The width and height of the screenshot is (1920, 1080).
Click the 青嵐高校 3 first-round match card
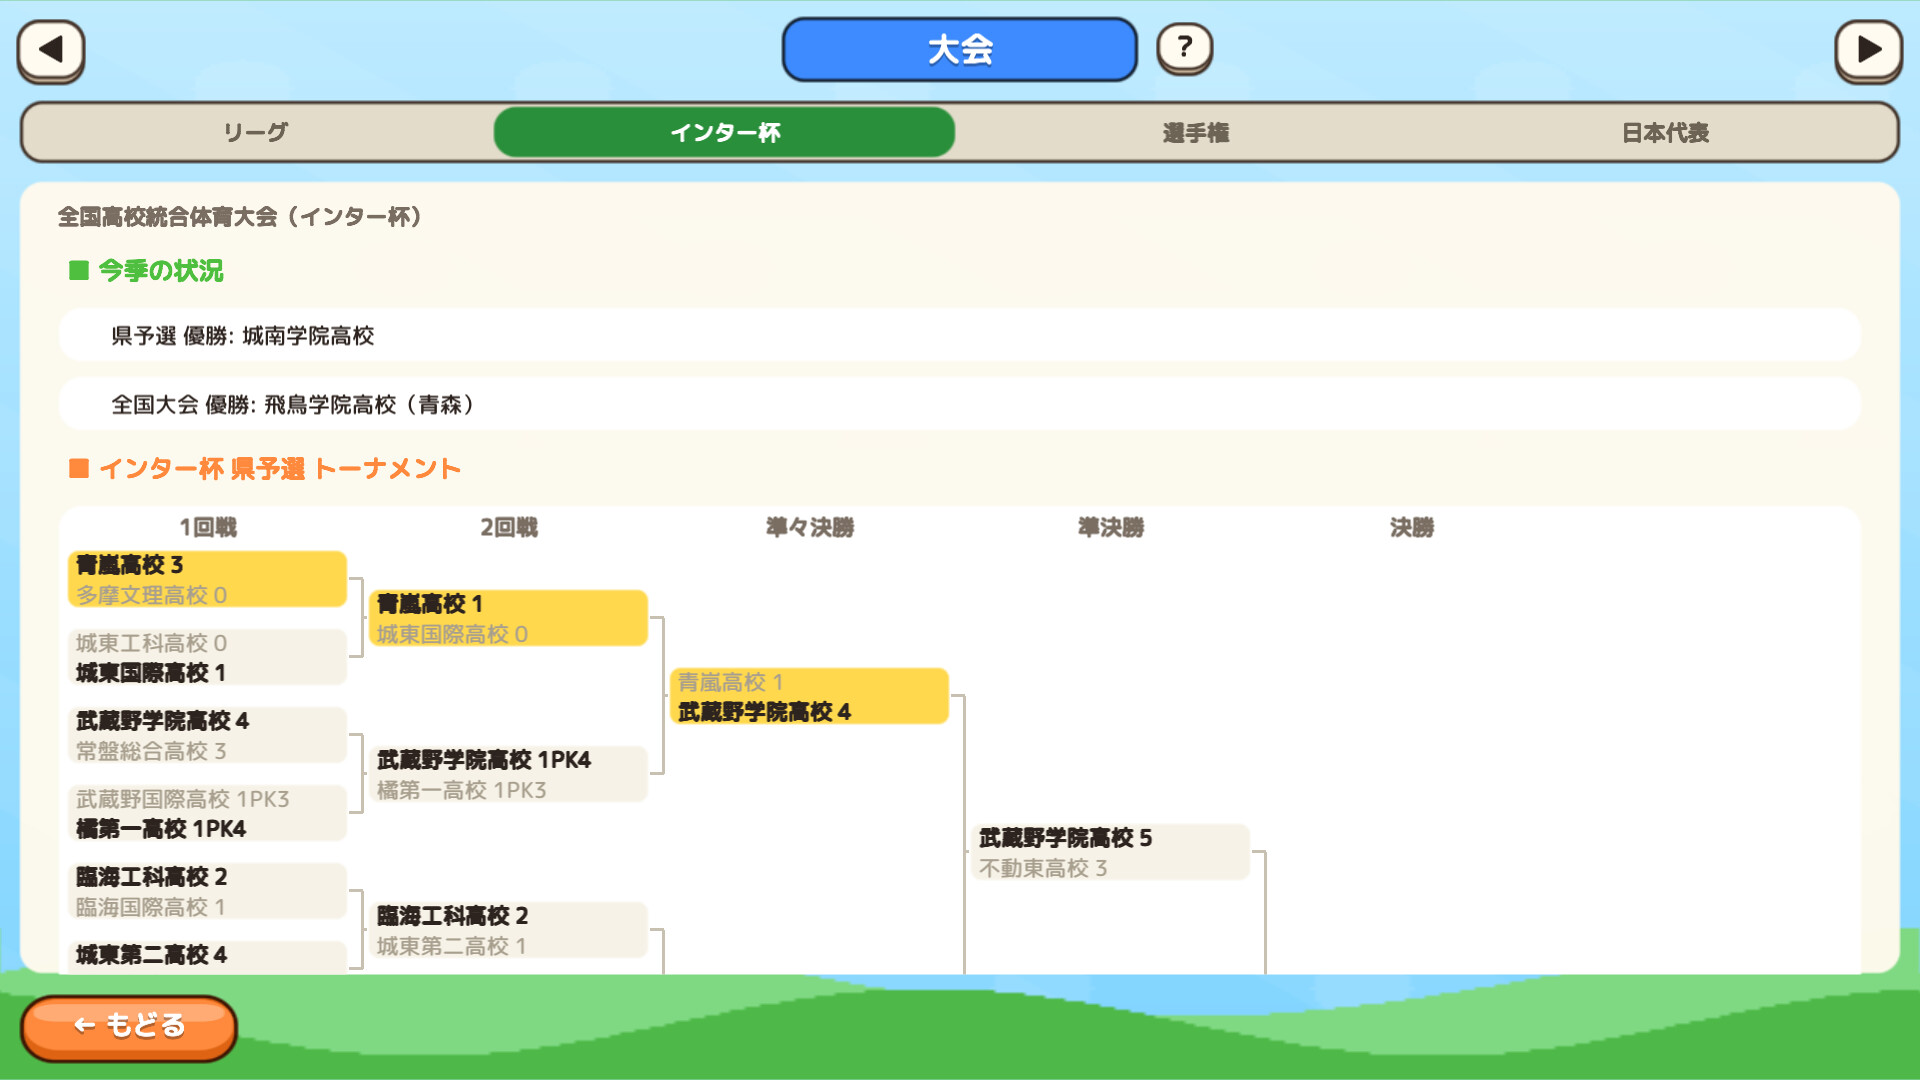[x=208, y=579]
